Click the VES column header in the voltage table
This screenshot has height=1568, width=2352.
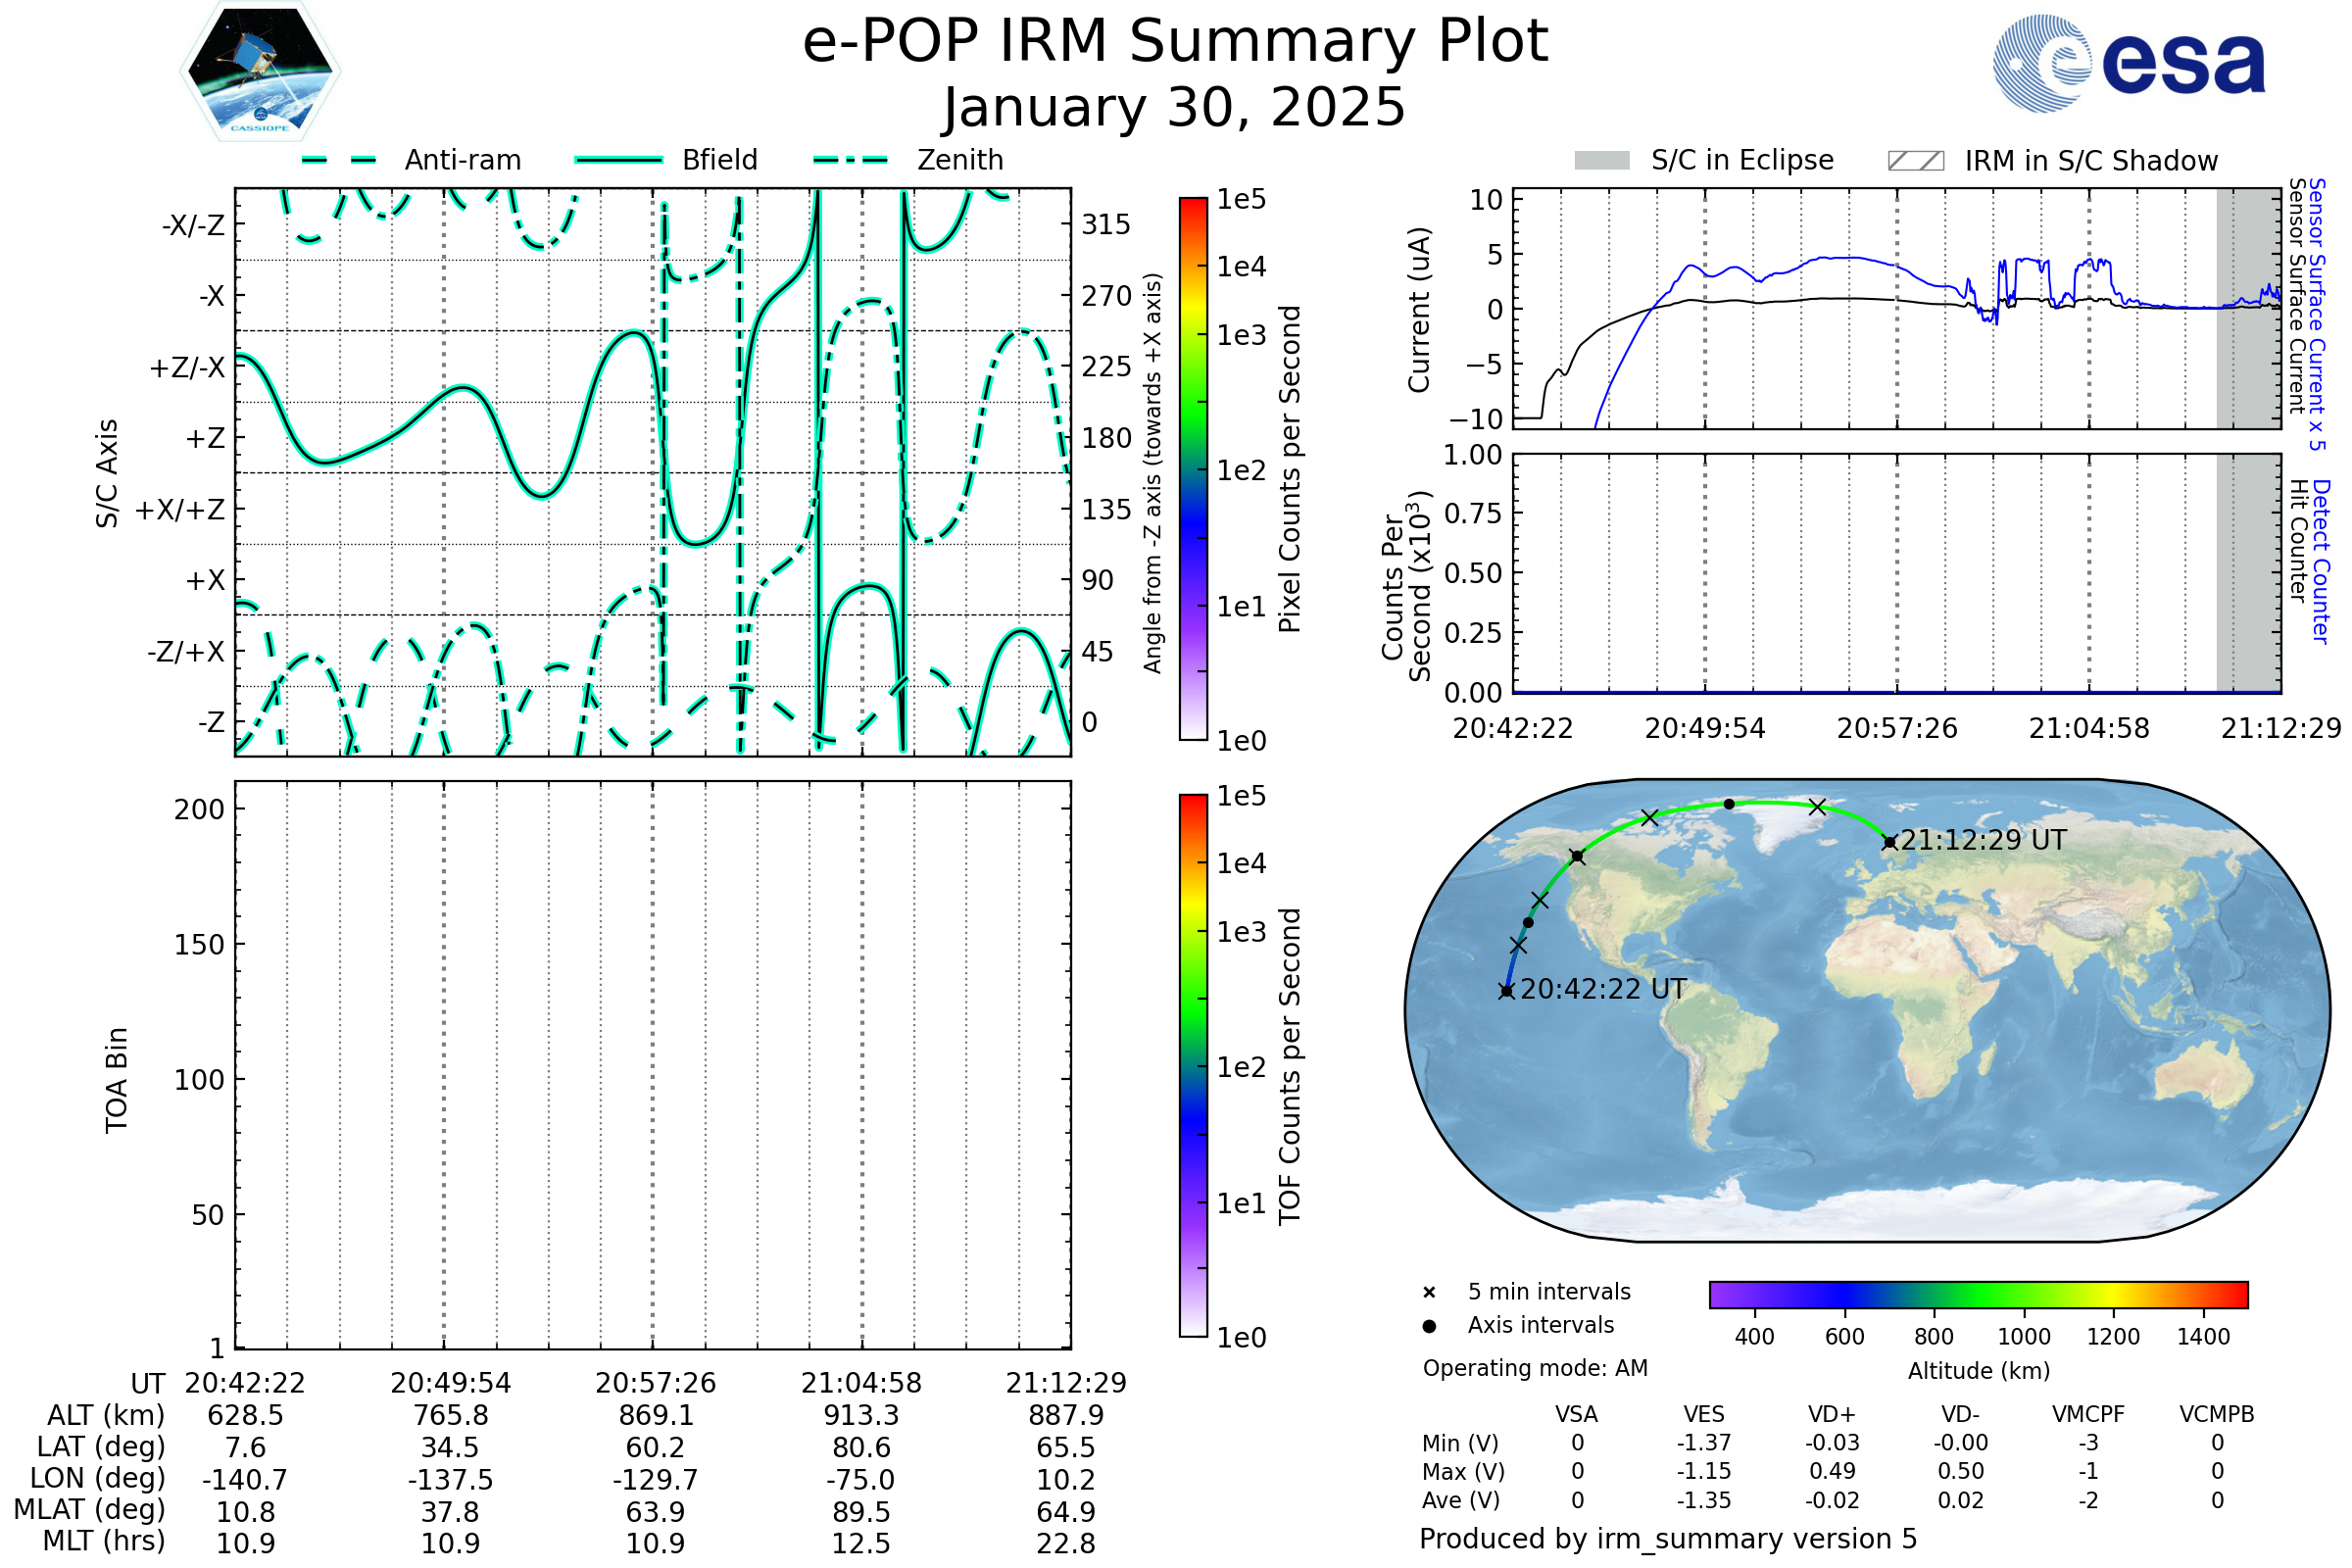[1704, 1414]
